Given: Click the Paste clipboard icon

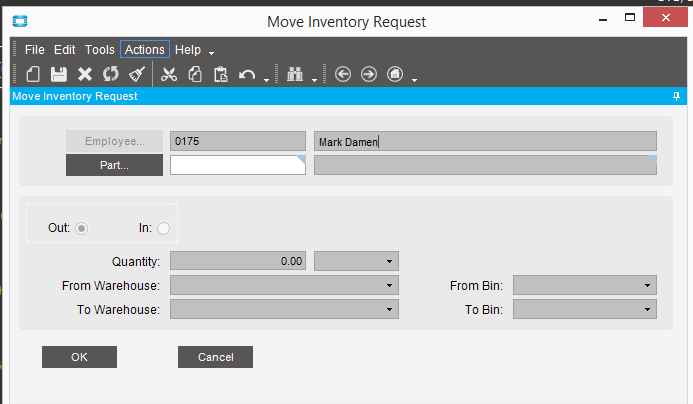Looking at the screenshot, I should [221, 74].
